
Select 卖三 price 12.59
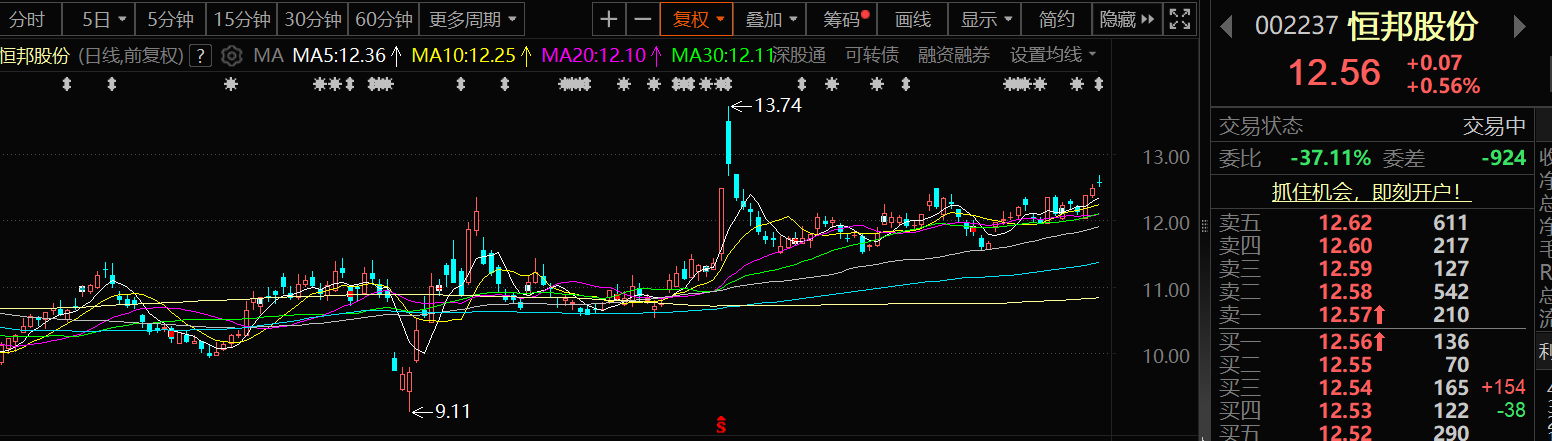point(1345,269)
